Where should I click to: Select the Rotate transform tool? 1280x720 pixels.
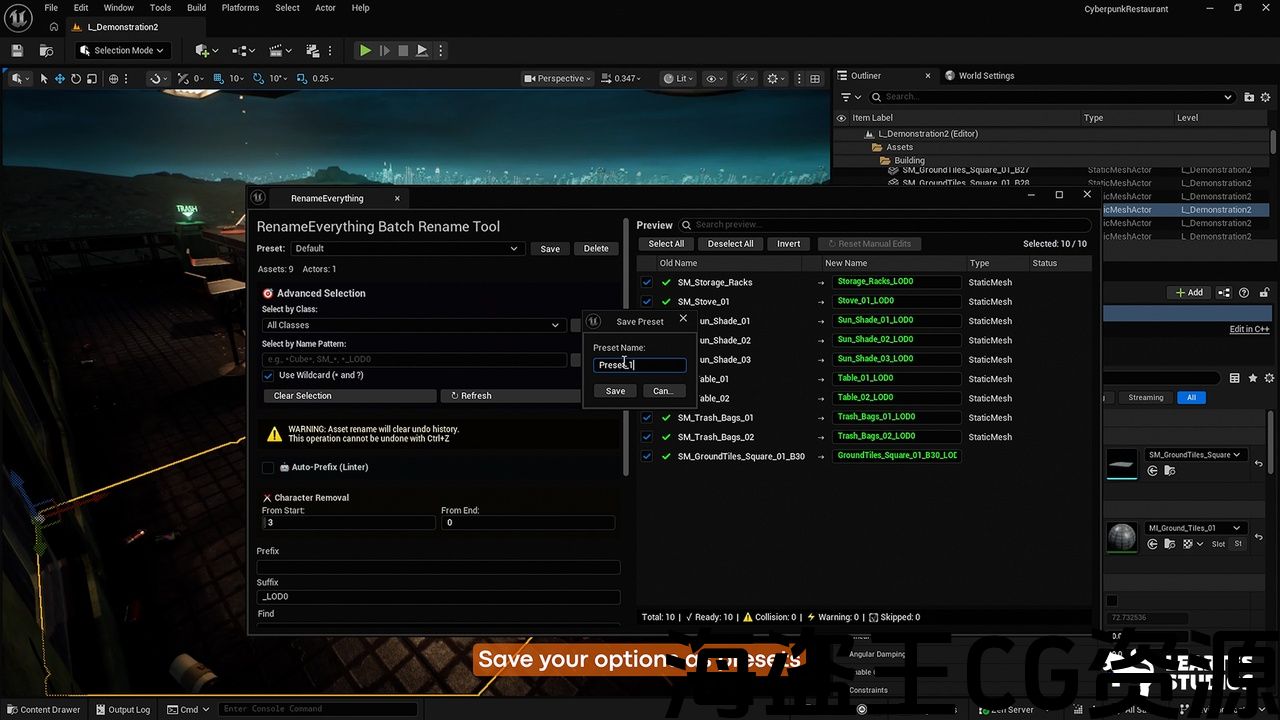[75, 79]
